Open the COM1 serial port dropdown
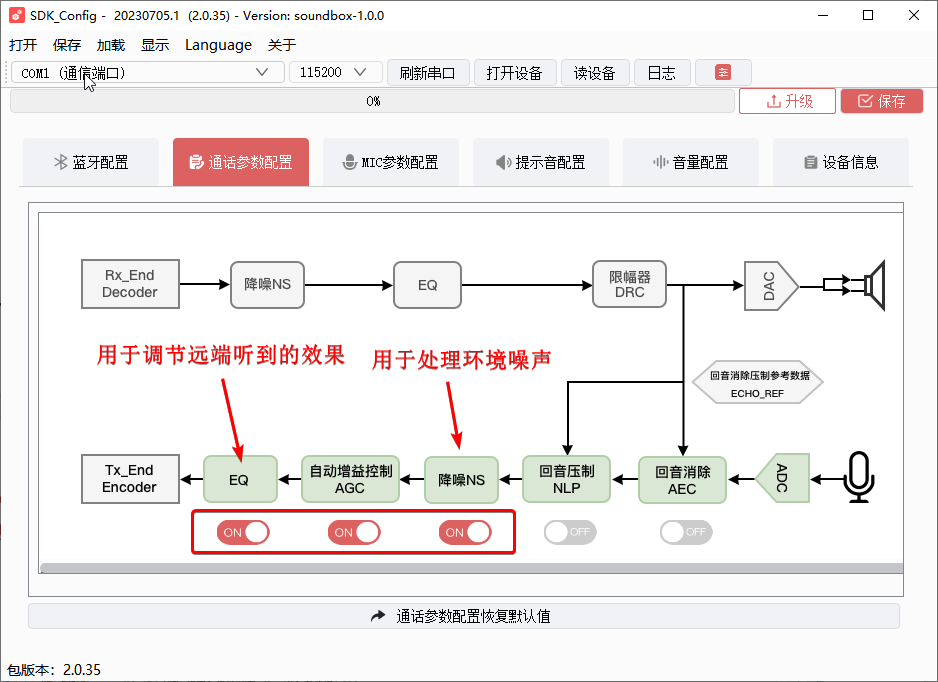 pos(148,72)
